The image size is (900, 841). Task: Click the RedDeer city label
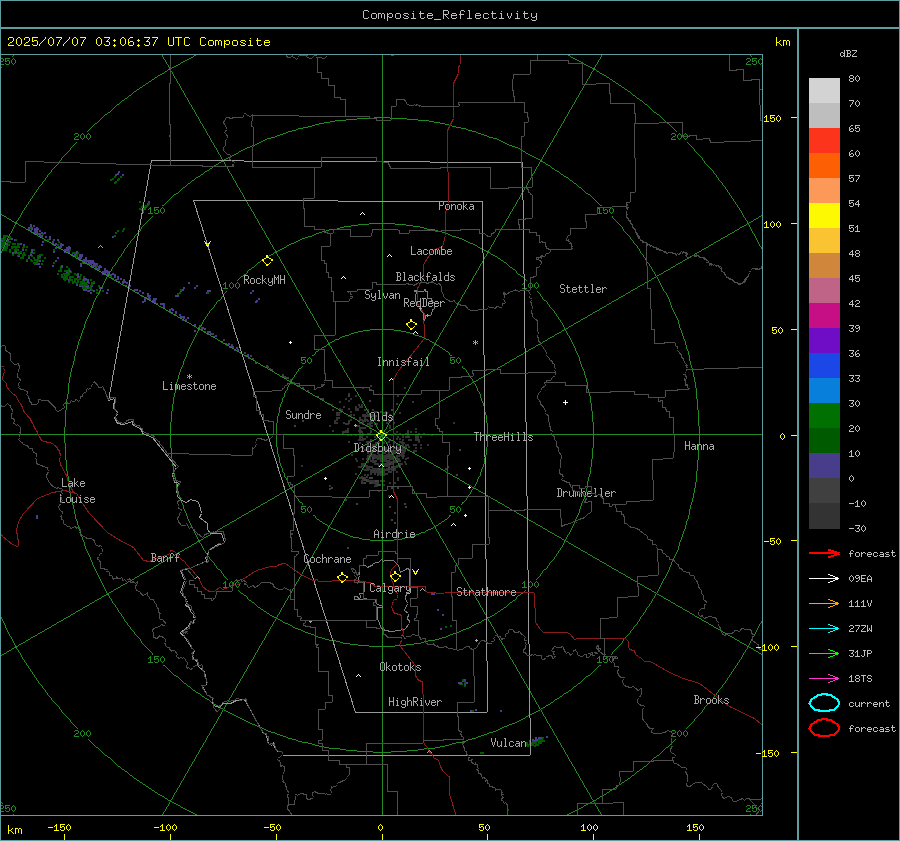[x=424, y=303]
